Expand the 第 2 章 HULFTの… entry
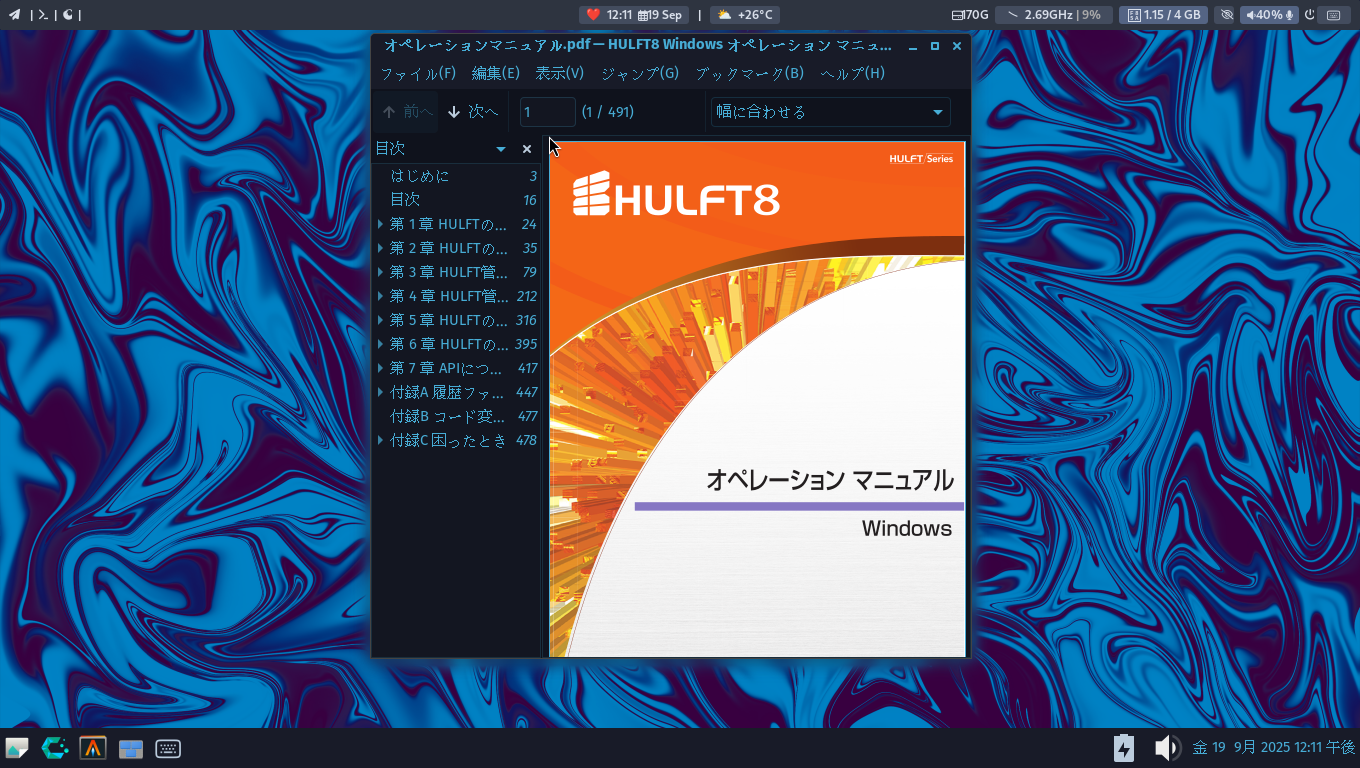Viewport: 1360px width, 768px height. (381, 248)
